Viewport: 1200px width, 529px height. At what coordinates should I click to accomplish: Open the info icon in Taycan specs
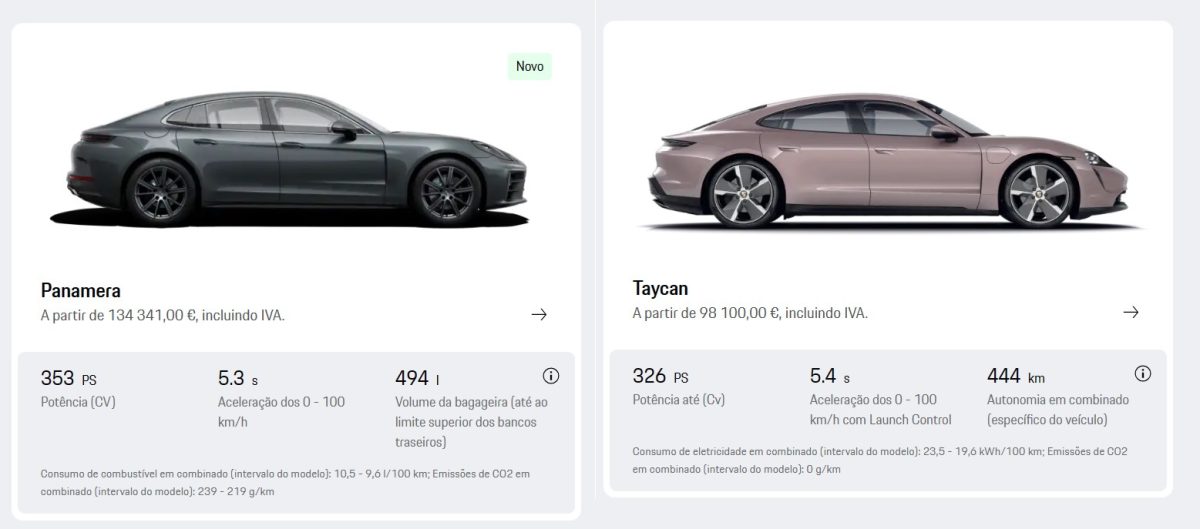[1143, 374]
